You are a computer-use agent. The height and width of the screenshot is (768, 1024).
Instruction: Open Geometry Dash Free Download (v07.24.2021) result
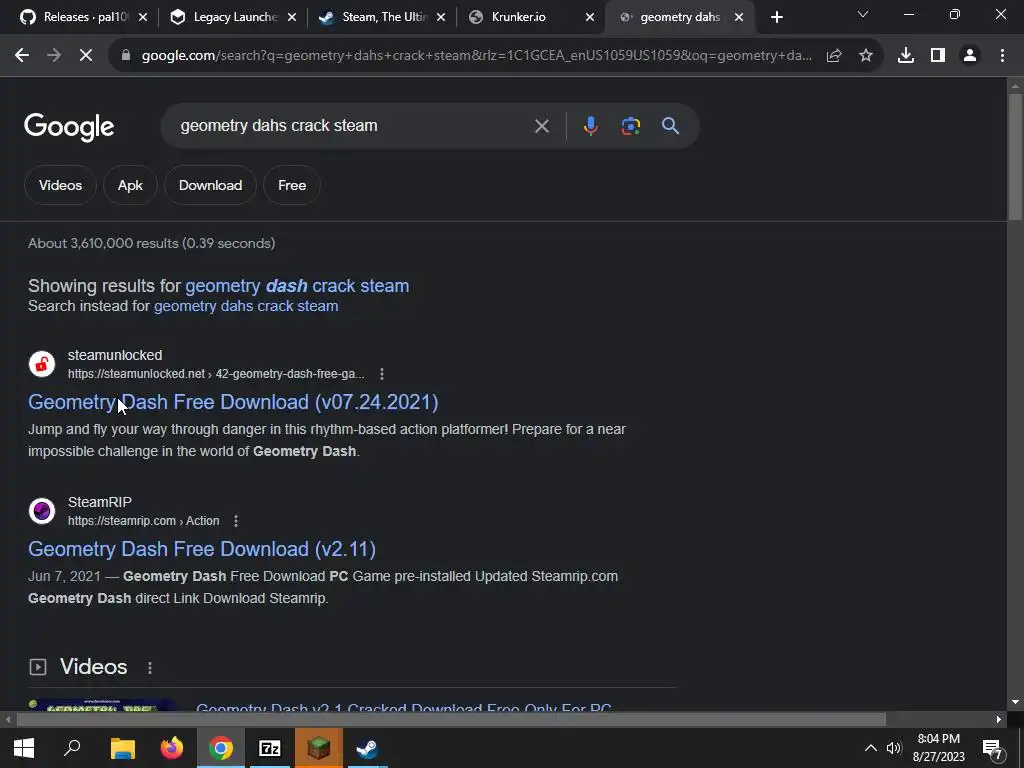(233, 402)
